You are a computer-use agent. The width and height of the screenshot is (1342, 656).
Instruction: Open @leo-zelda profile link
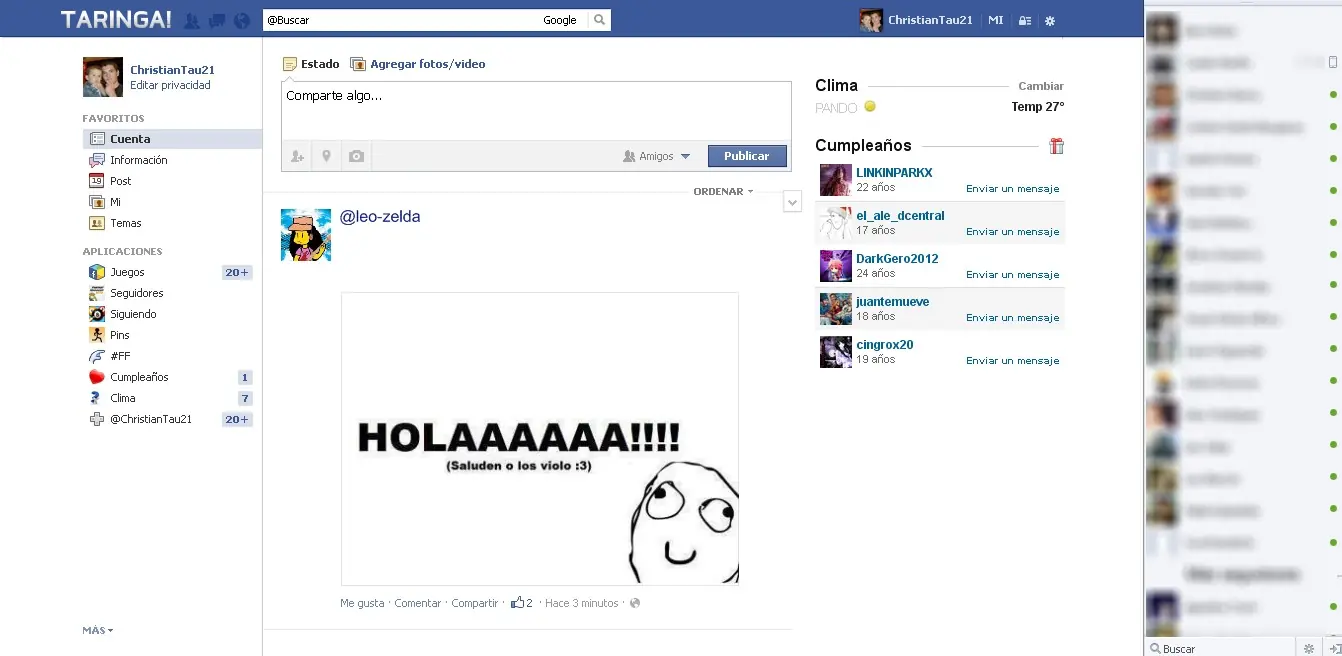coord(380,217)
